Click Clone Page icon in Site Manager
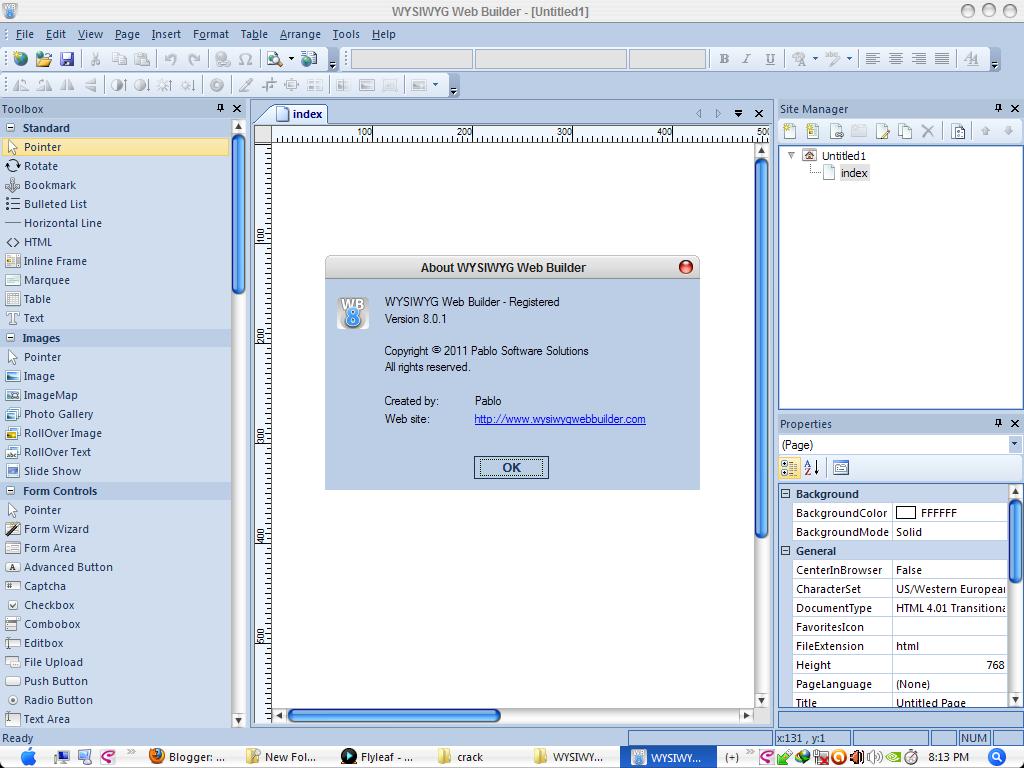Viewport: 1024px width, 768px height. tap(905, 131)
